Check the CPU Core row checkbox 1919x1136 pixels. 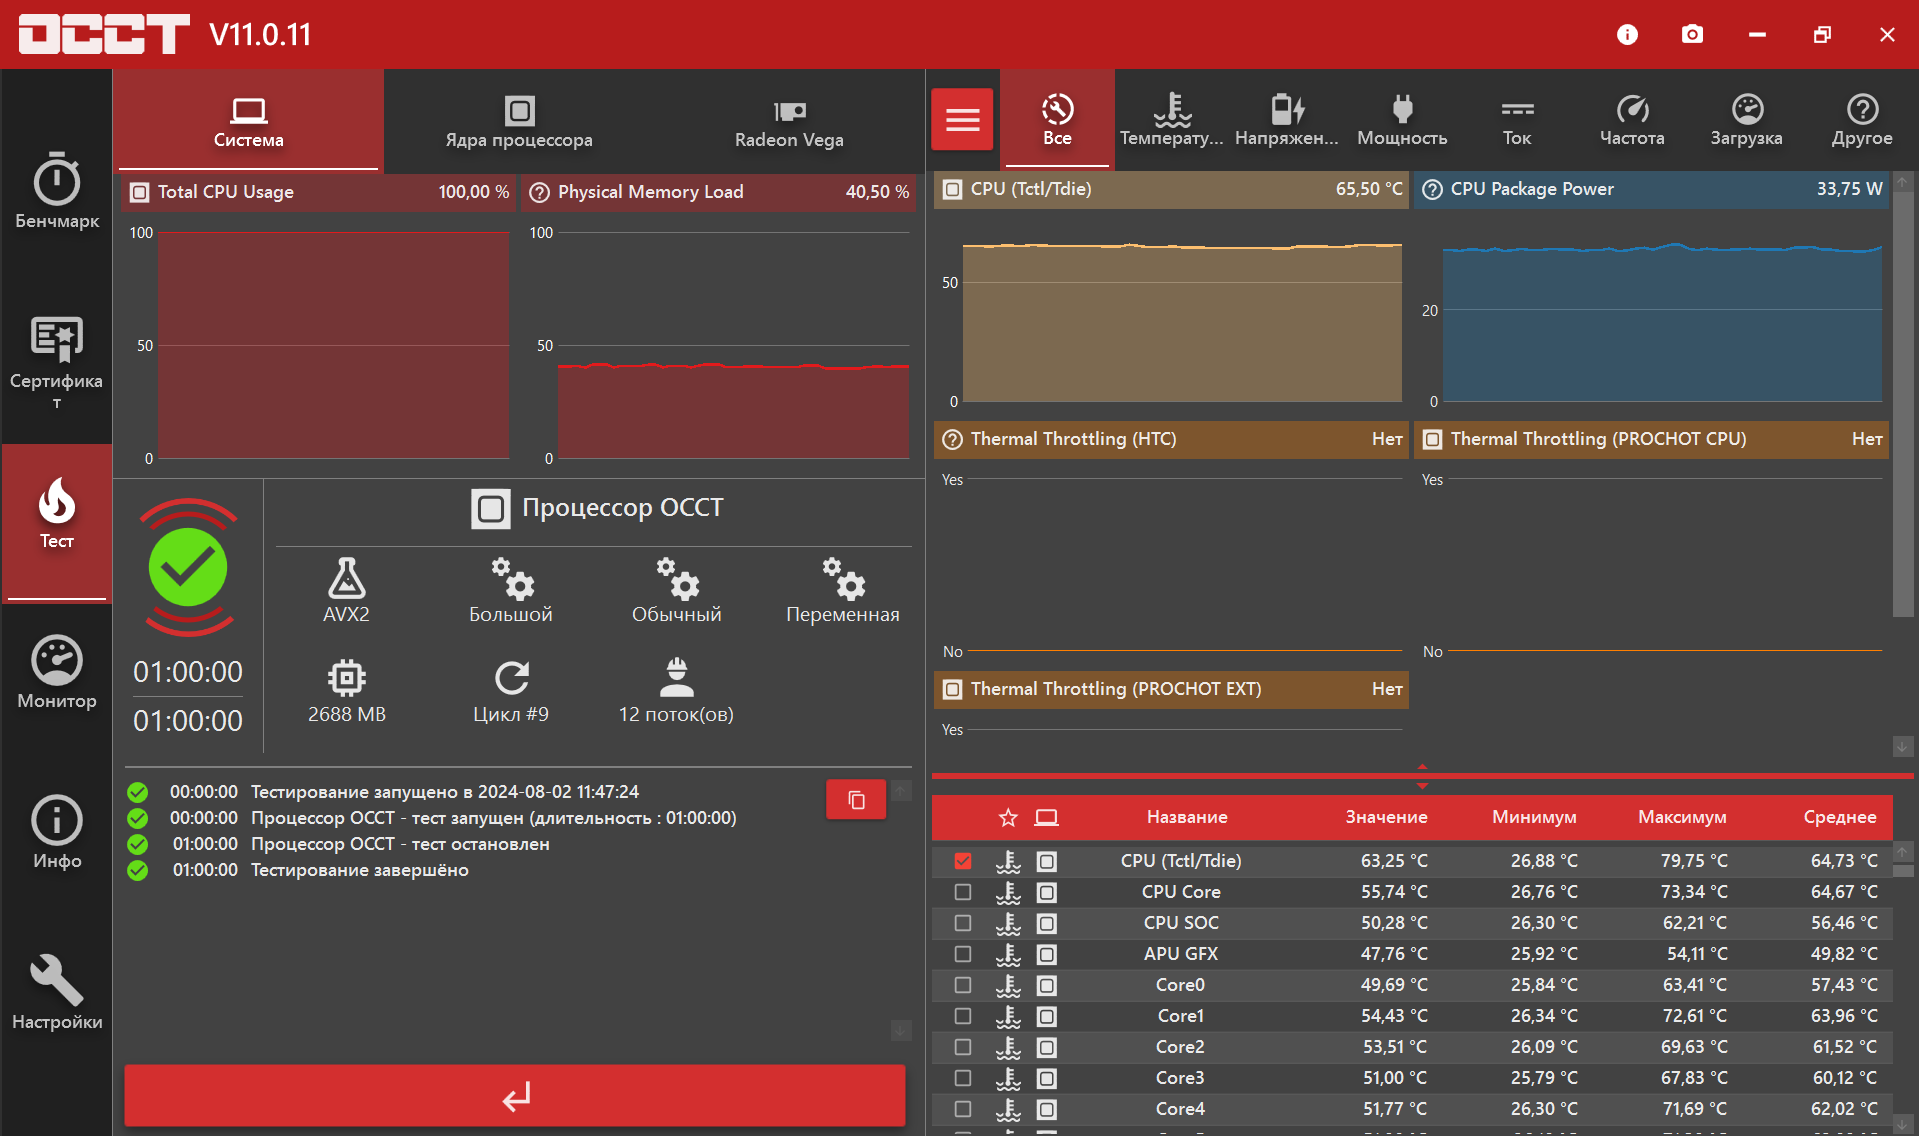tap(963, 892)
